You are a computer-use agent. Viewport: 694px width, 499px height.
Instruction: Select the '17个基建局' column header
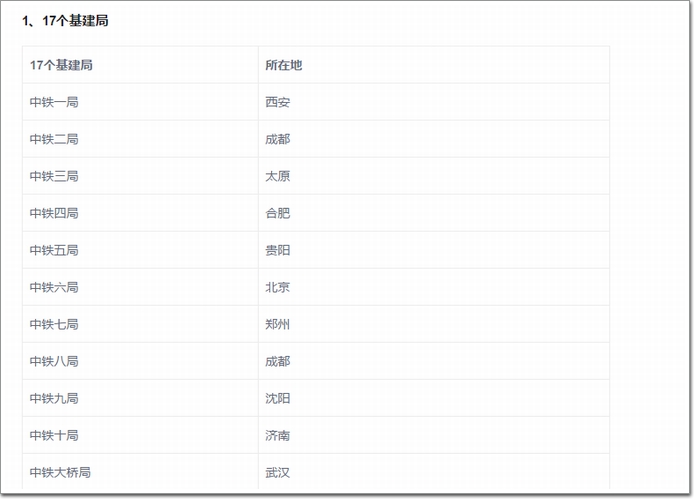click(140, 65)
